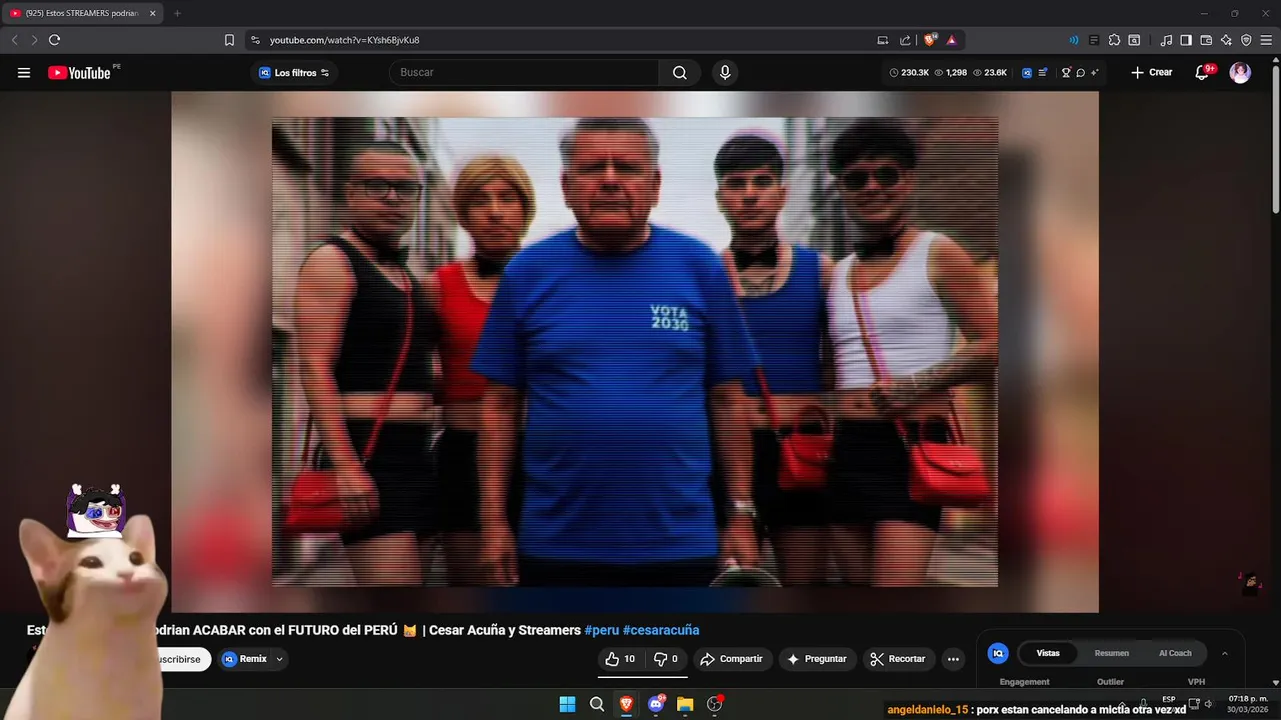The image size is (1281, 720).
Task: Select the Estos STREAMERS browser tab
Action: [82, 13]
